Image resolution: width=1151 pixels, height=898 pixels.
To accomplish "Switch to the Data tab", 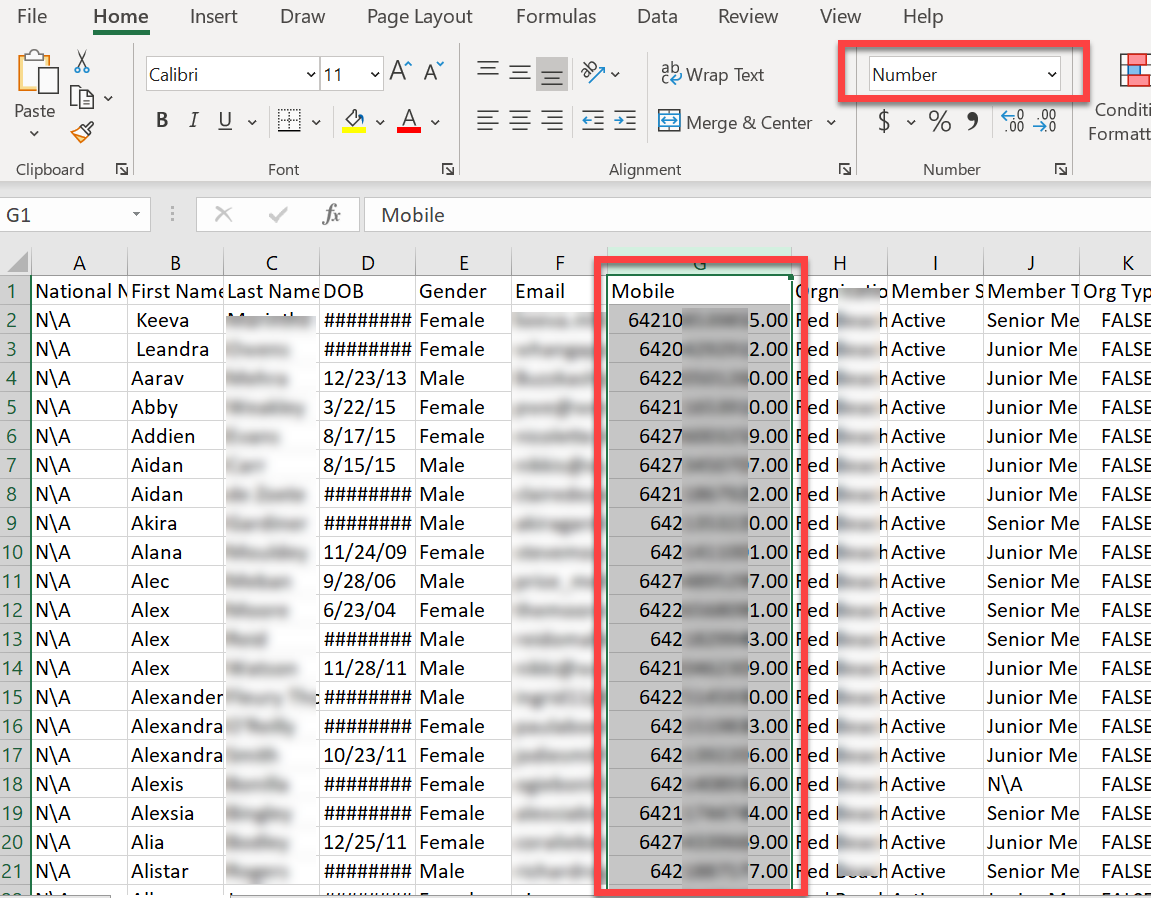I will click(x=657, y=17).
